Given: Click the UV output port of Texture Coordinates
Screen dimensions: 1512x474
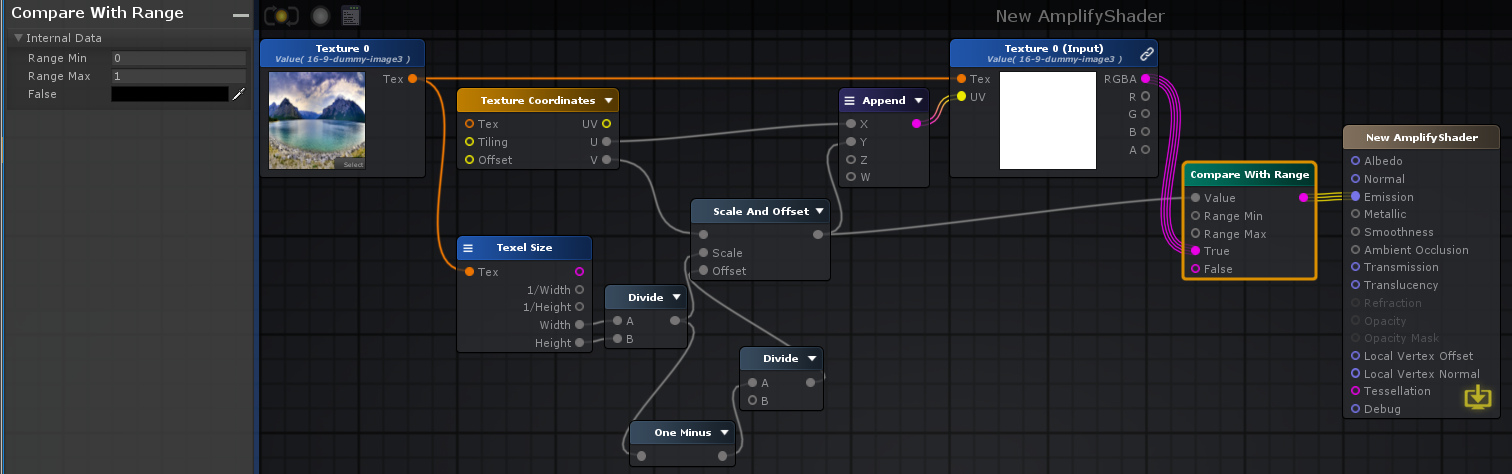Looking at the screenshot, I should click(606, 124).
